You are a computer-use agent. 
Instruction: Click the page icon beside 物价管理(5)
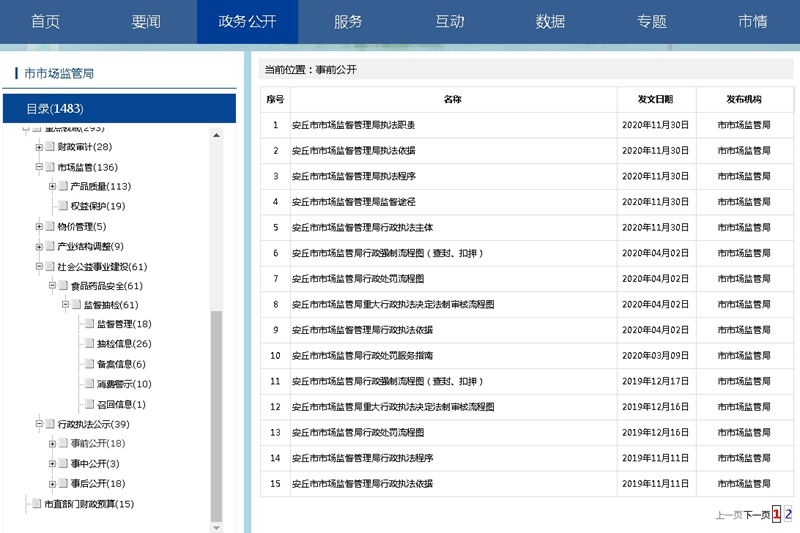pos(49,226)
